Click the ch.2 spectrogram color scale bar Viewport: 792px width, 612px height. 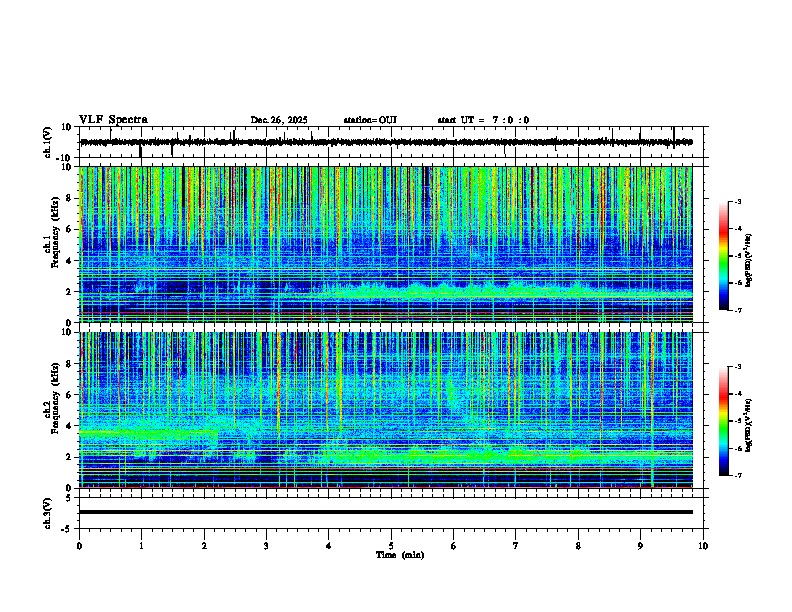724,421
